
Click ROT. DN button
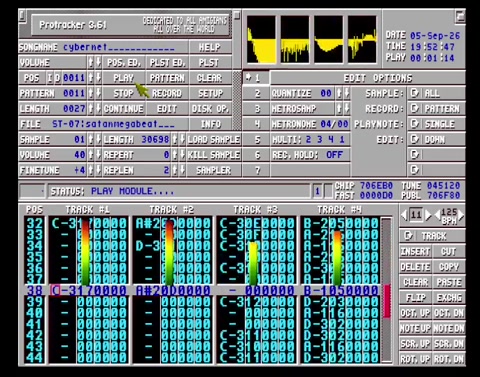(x=449, y=359)
